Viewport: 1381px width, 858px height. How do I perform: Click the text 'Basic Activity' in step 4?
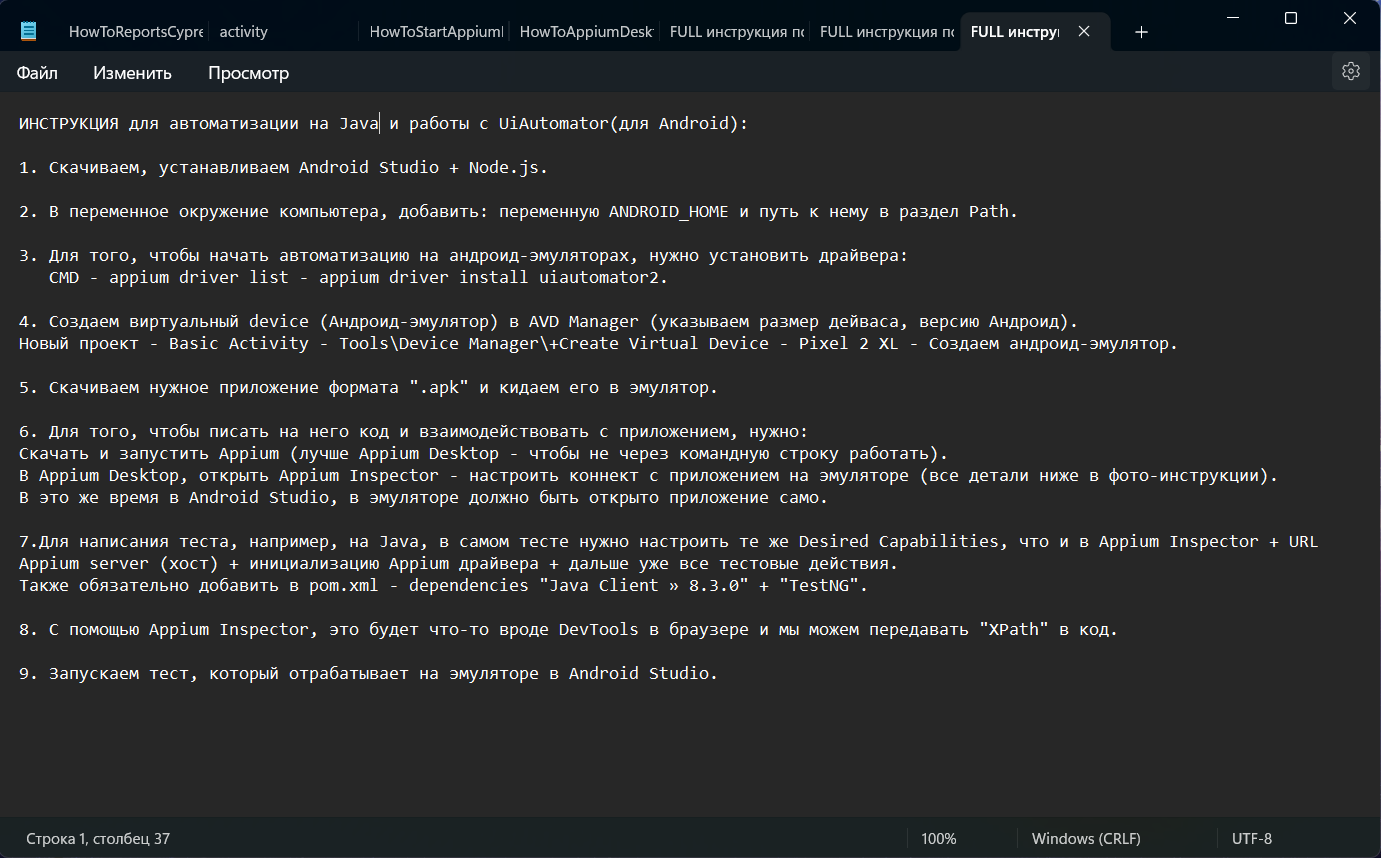coord(239,344)
